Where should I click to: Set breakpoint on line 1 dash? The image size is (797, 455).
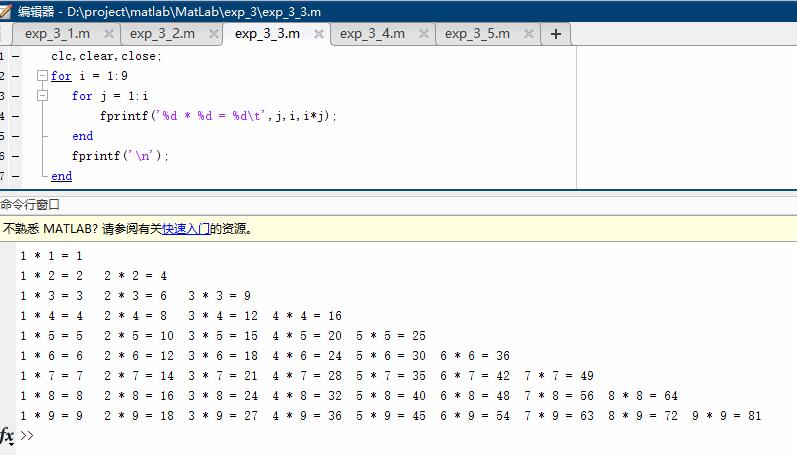tap(16, 56)
